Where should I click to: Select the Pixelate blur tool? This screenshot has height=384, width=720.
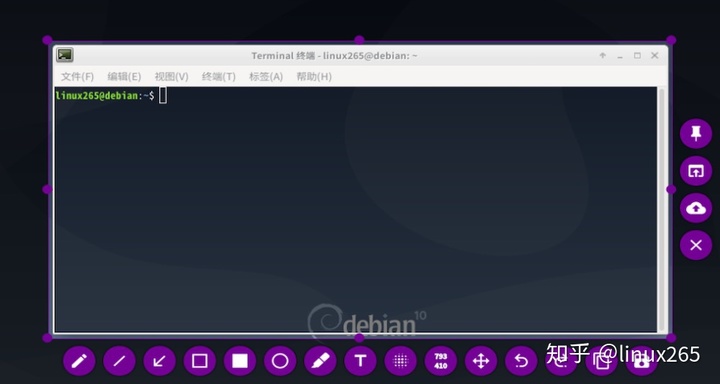[x=400, y=361]
